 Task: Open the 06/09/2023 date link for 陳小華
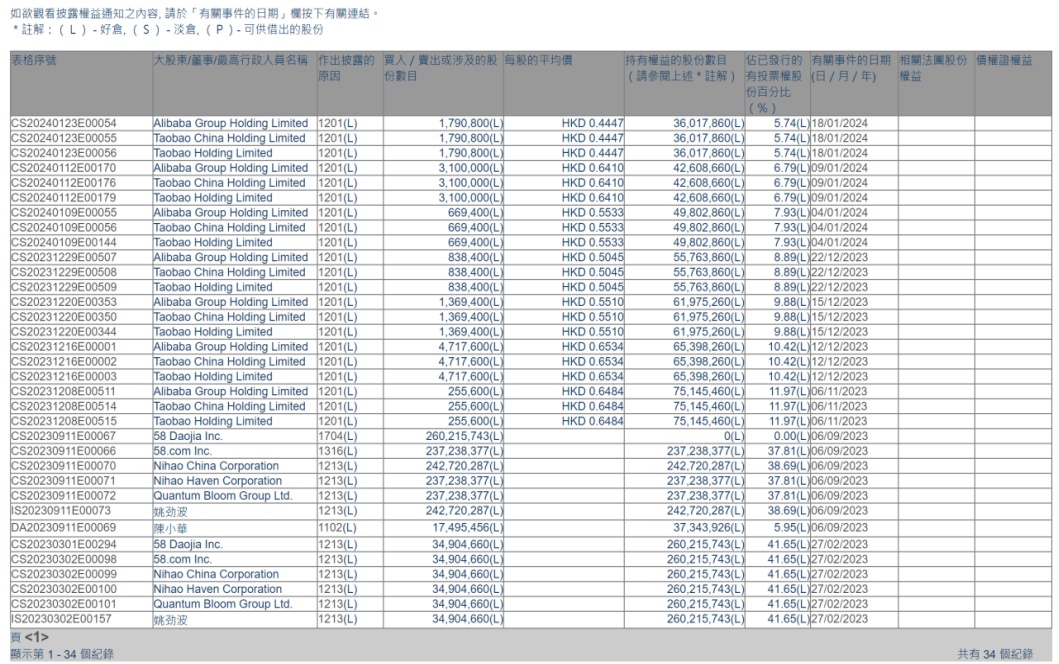click(x=840, y=528)
